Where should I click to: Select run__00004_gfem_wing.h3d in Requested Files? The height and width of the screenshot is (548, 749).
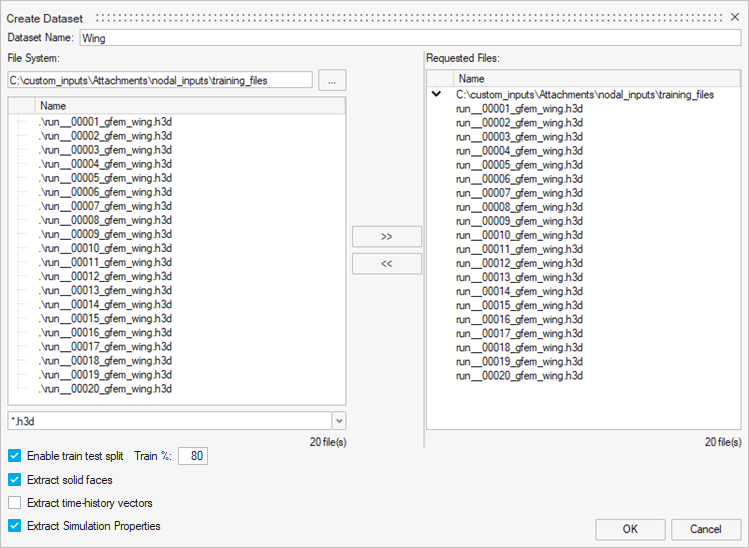click(x=519, y=151)
